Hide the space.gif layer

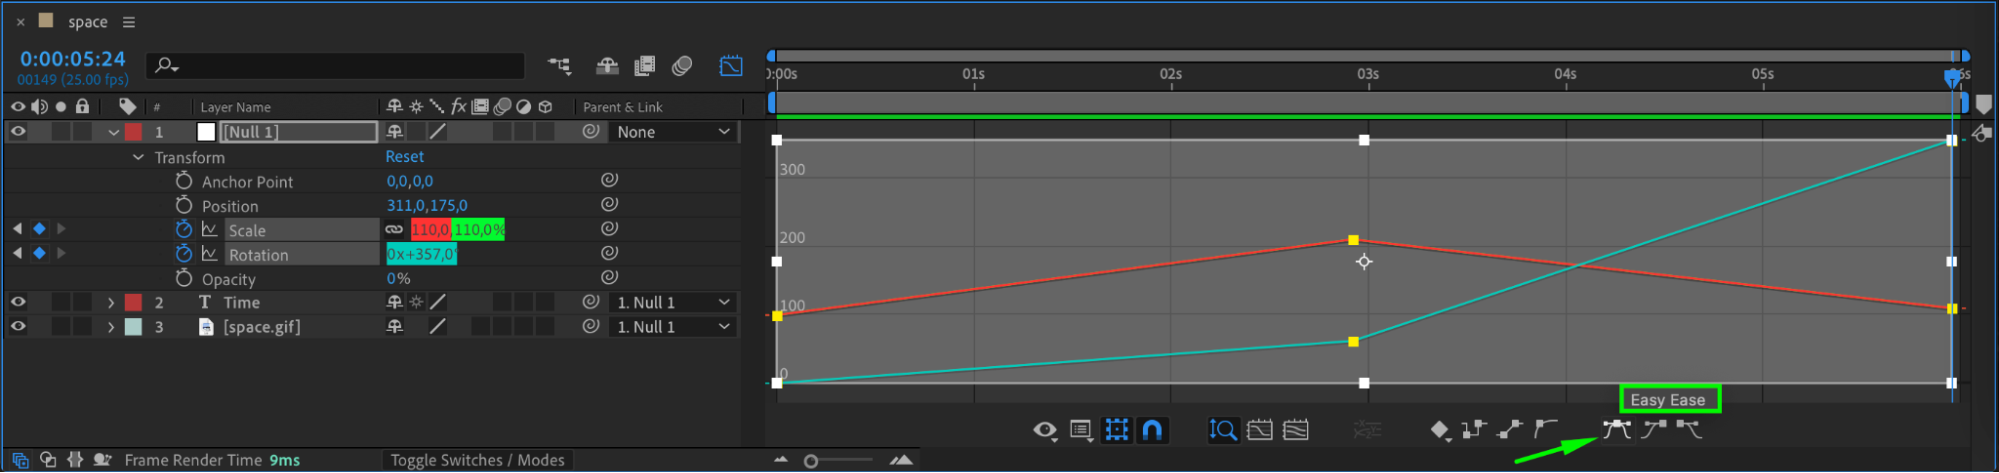coord(18,326)
